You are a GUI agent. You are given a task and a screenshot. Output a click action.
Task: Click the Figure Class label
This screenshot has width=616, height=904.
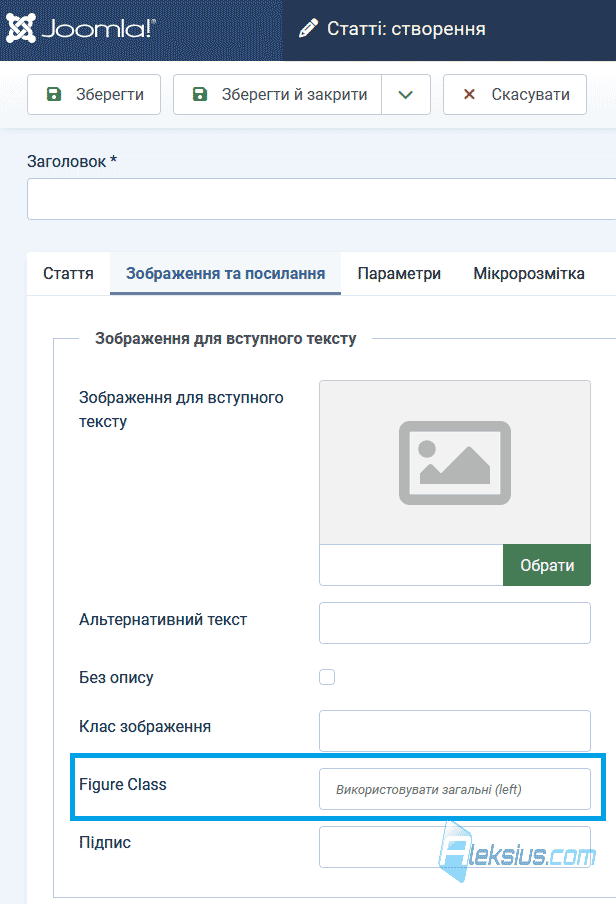[122, 785]
